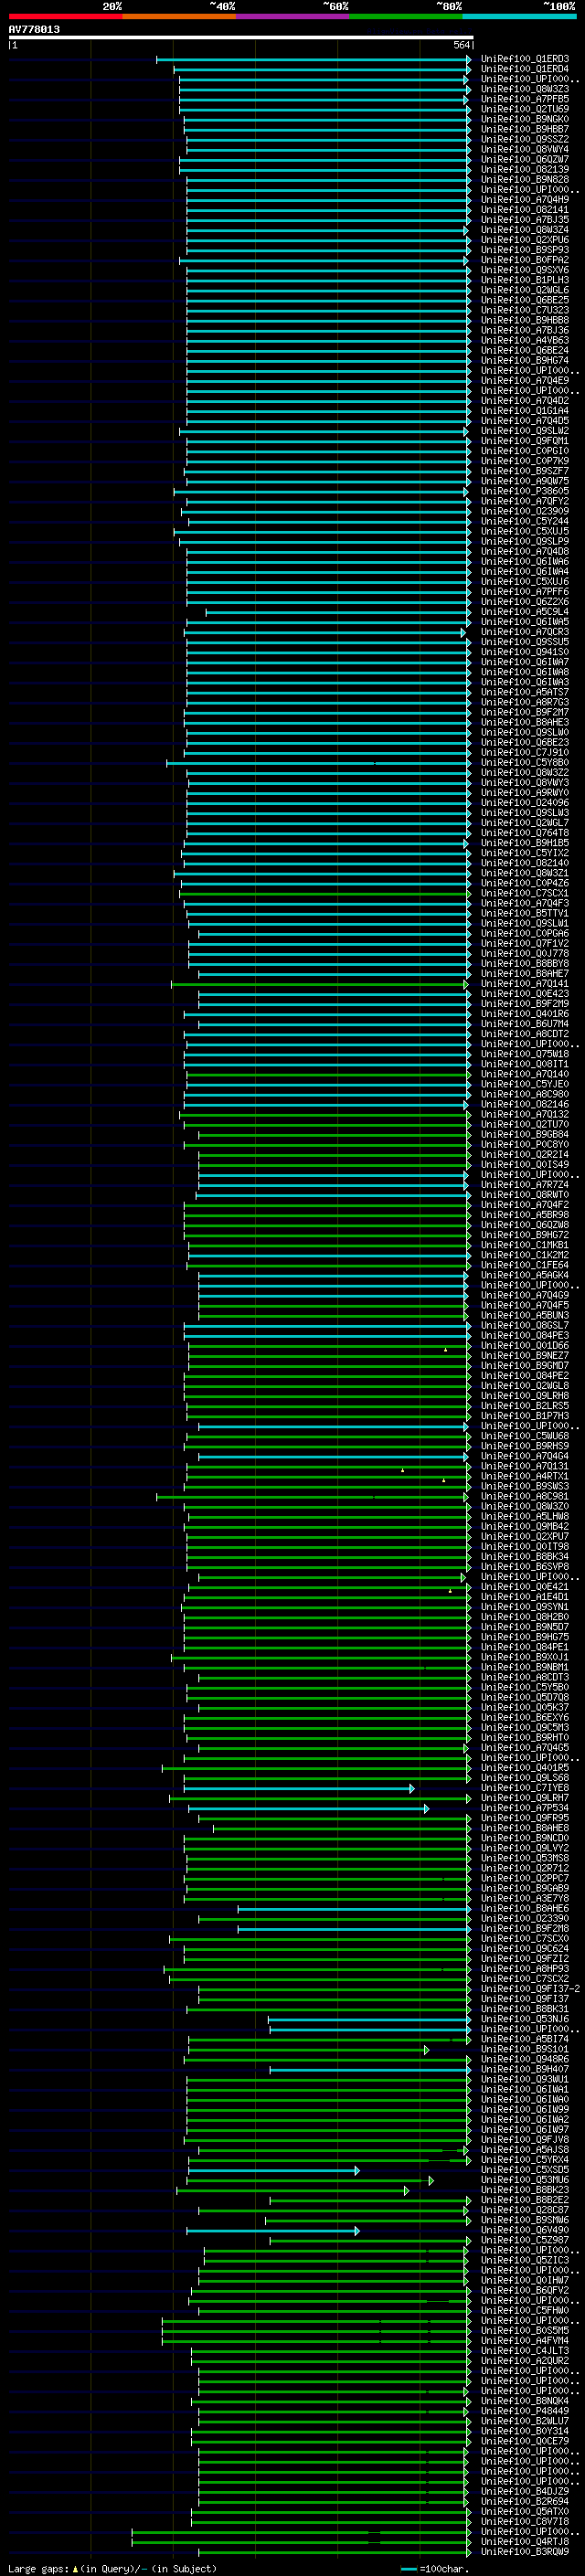The width and height of the screenshot is (585, 2576).
Task: Select hit label UniRef100_A7PF85
Action: [525, 99]
